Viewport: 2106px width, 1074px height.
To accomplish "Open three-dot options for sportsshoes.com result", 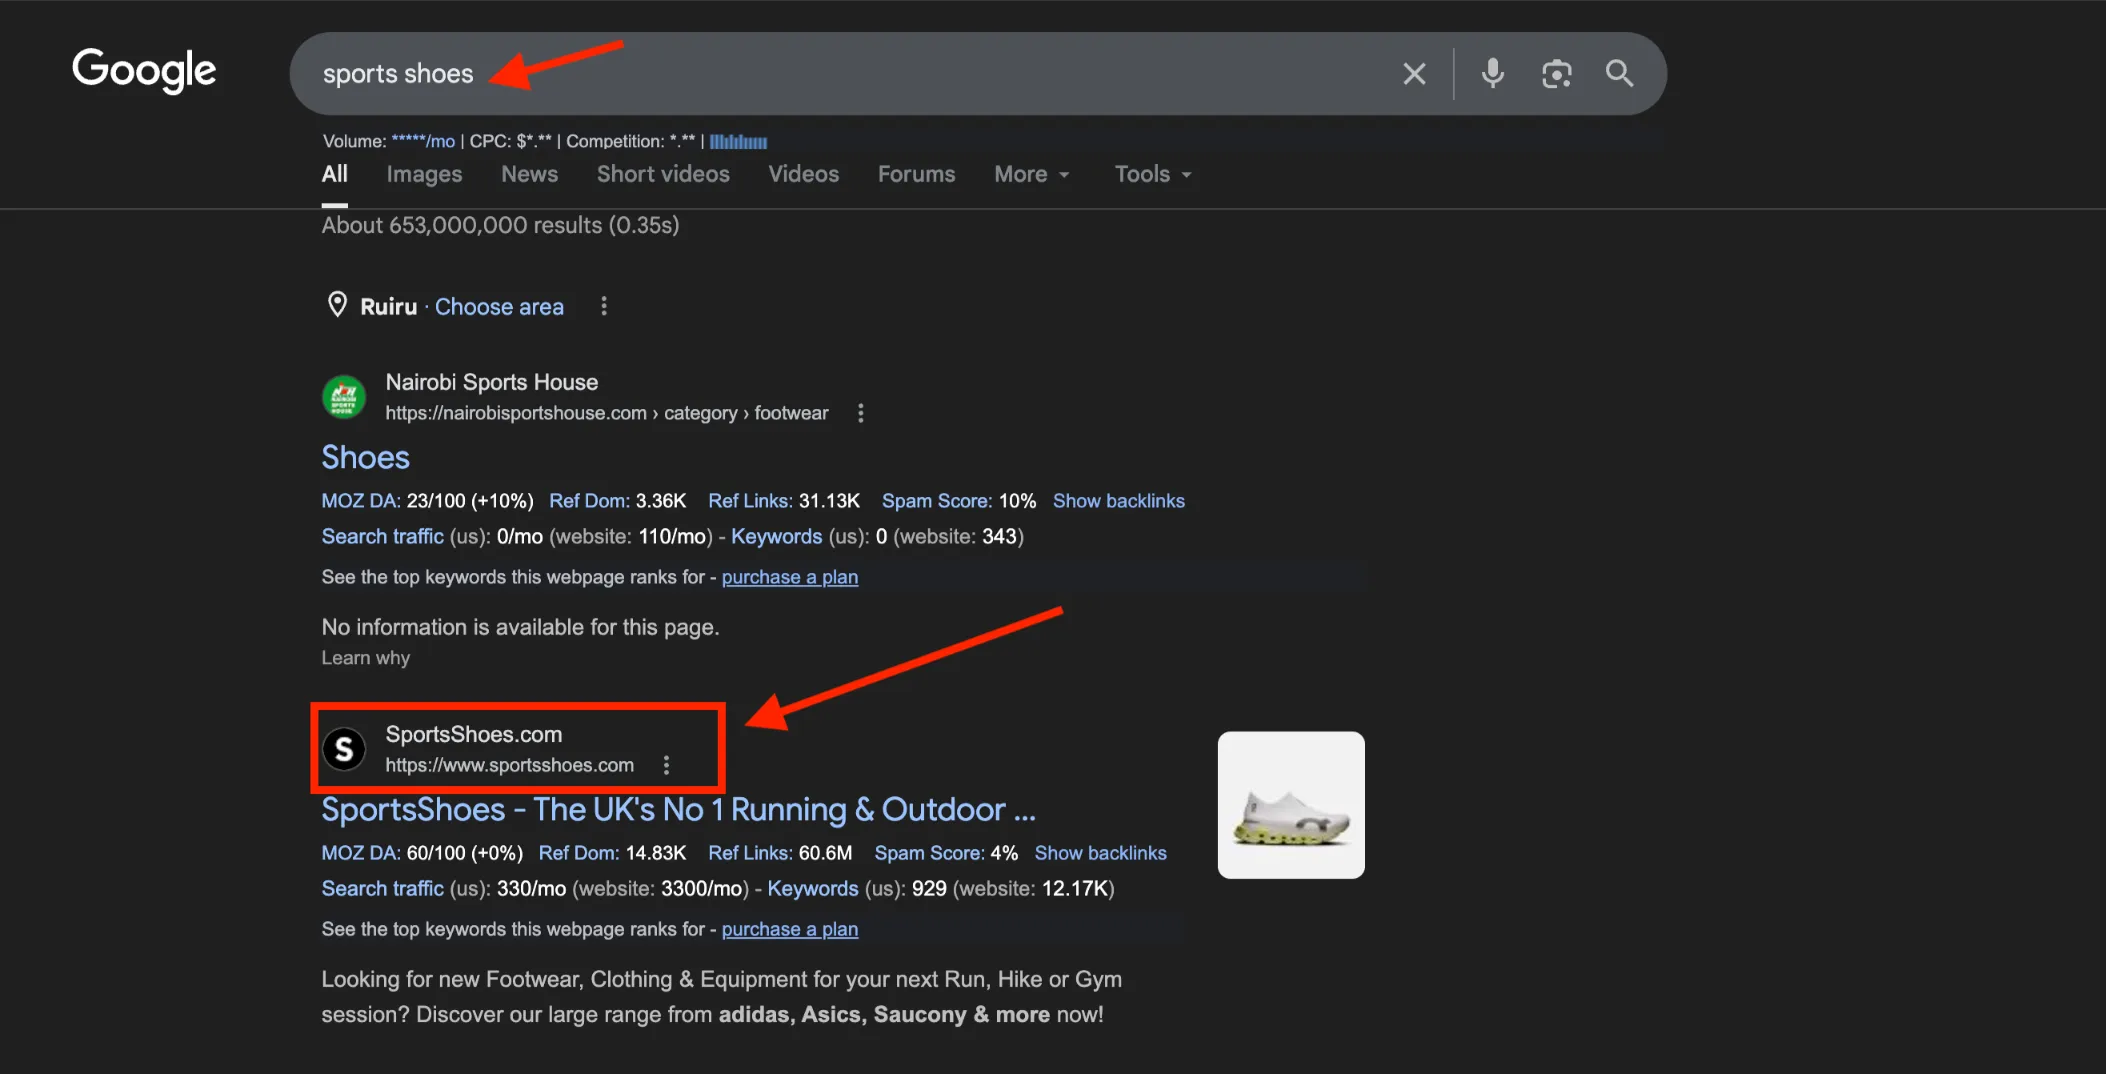I will (x=667, y=765).
